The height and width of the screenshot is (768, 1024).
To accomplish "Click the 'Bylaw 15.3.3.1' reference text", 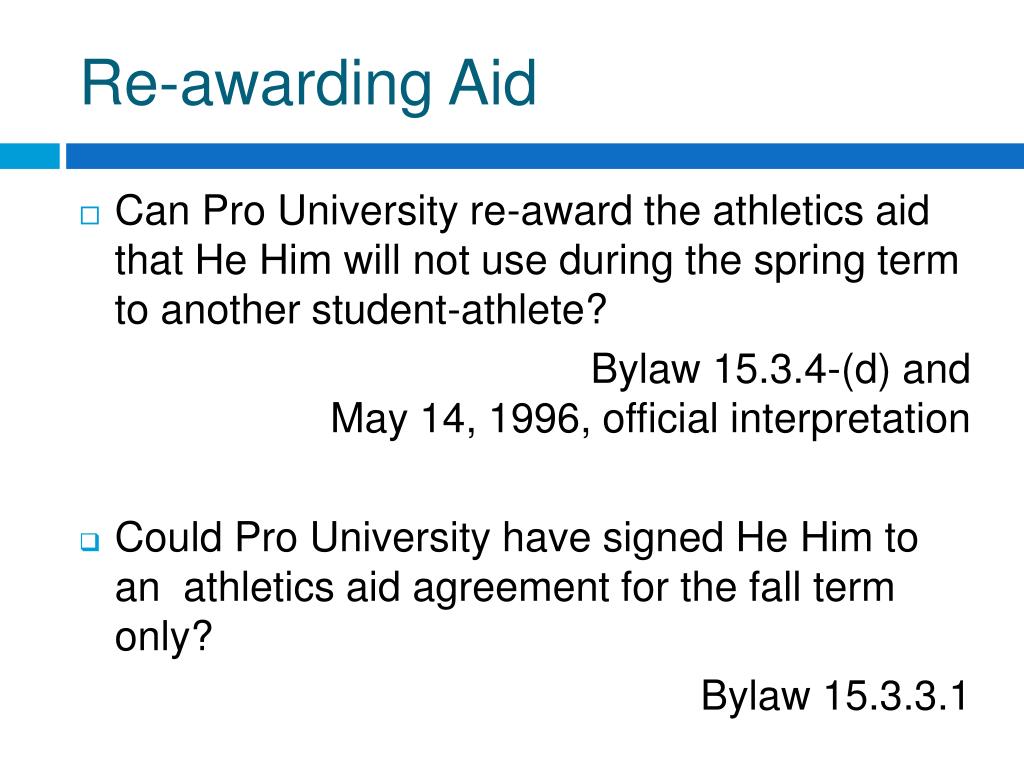I will coord(835,696).
